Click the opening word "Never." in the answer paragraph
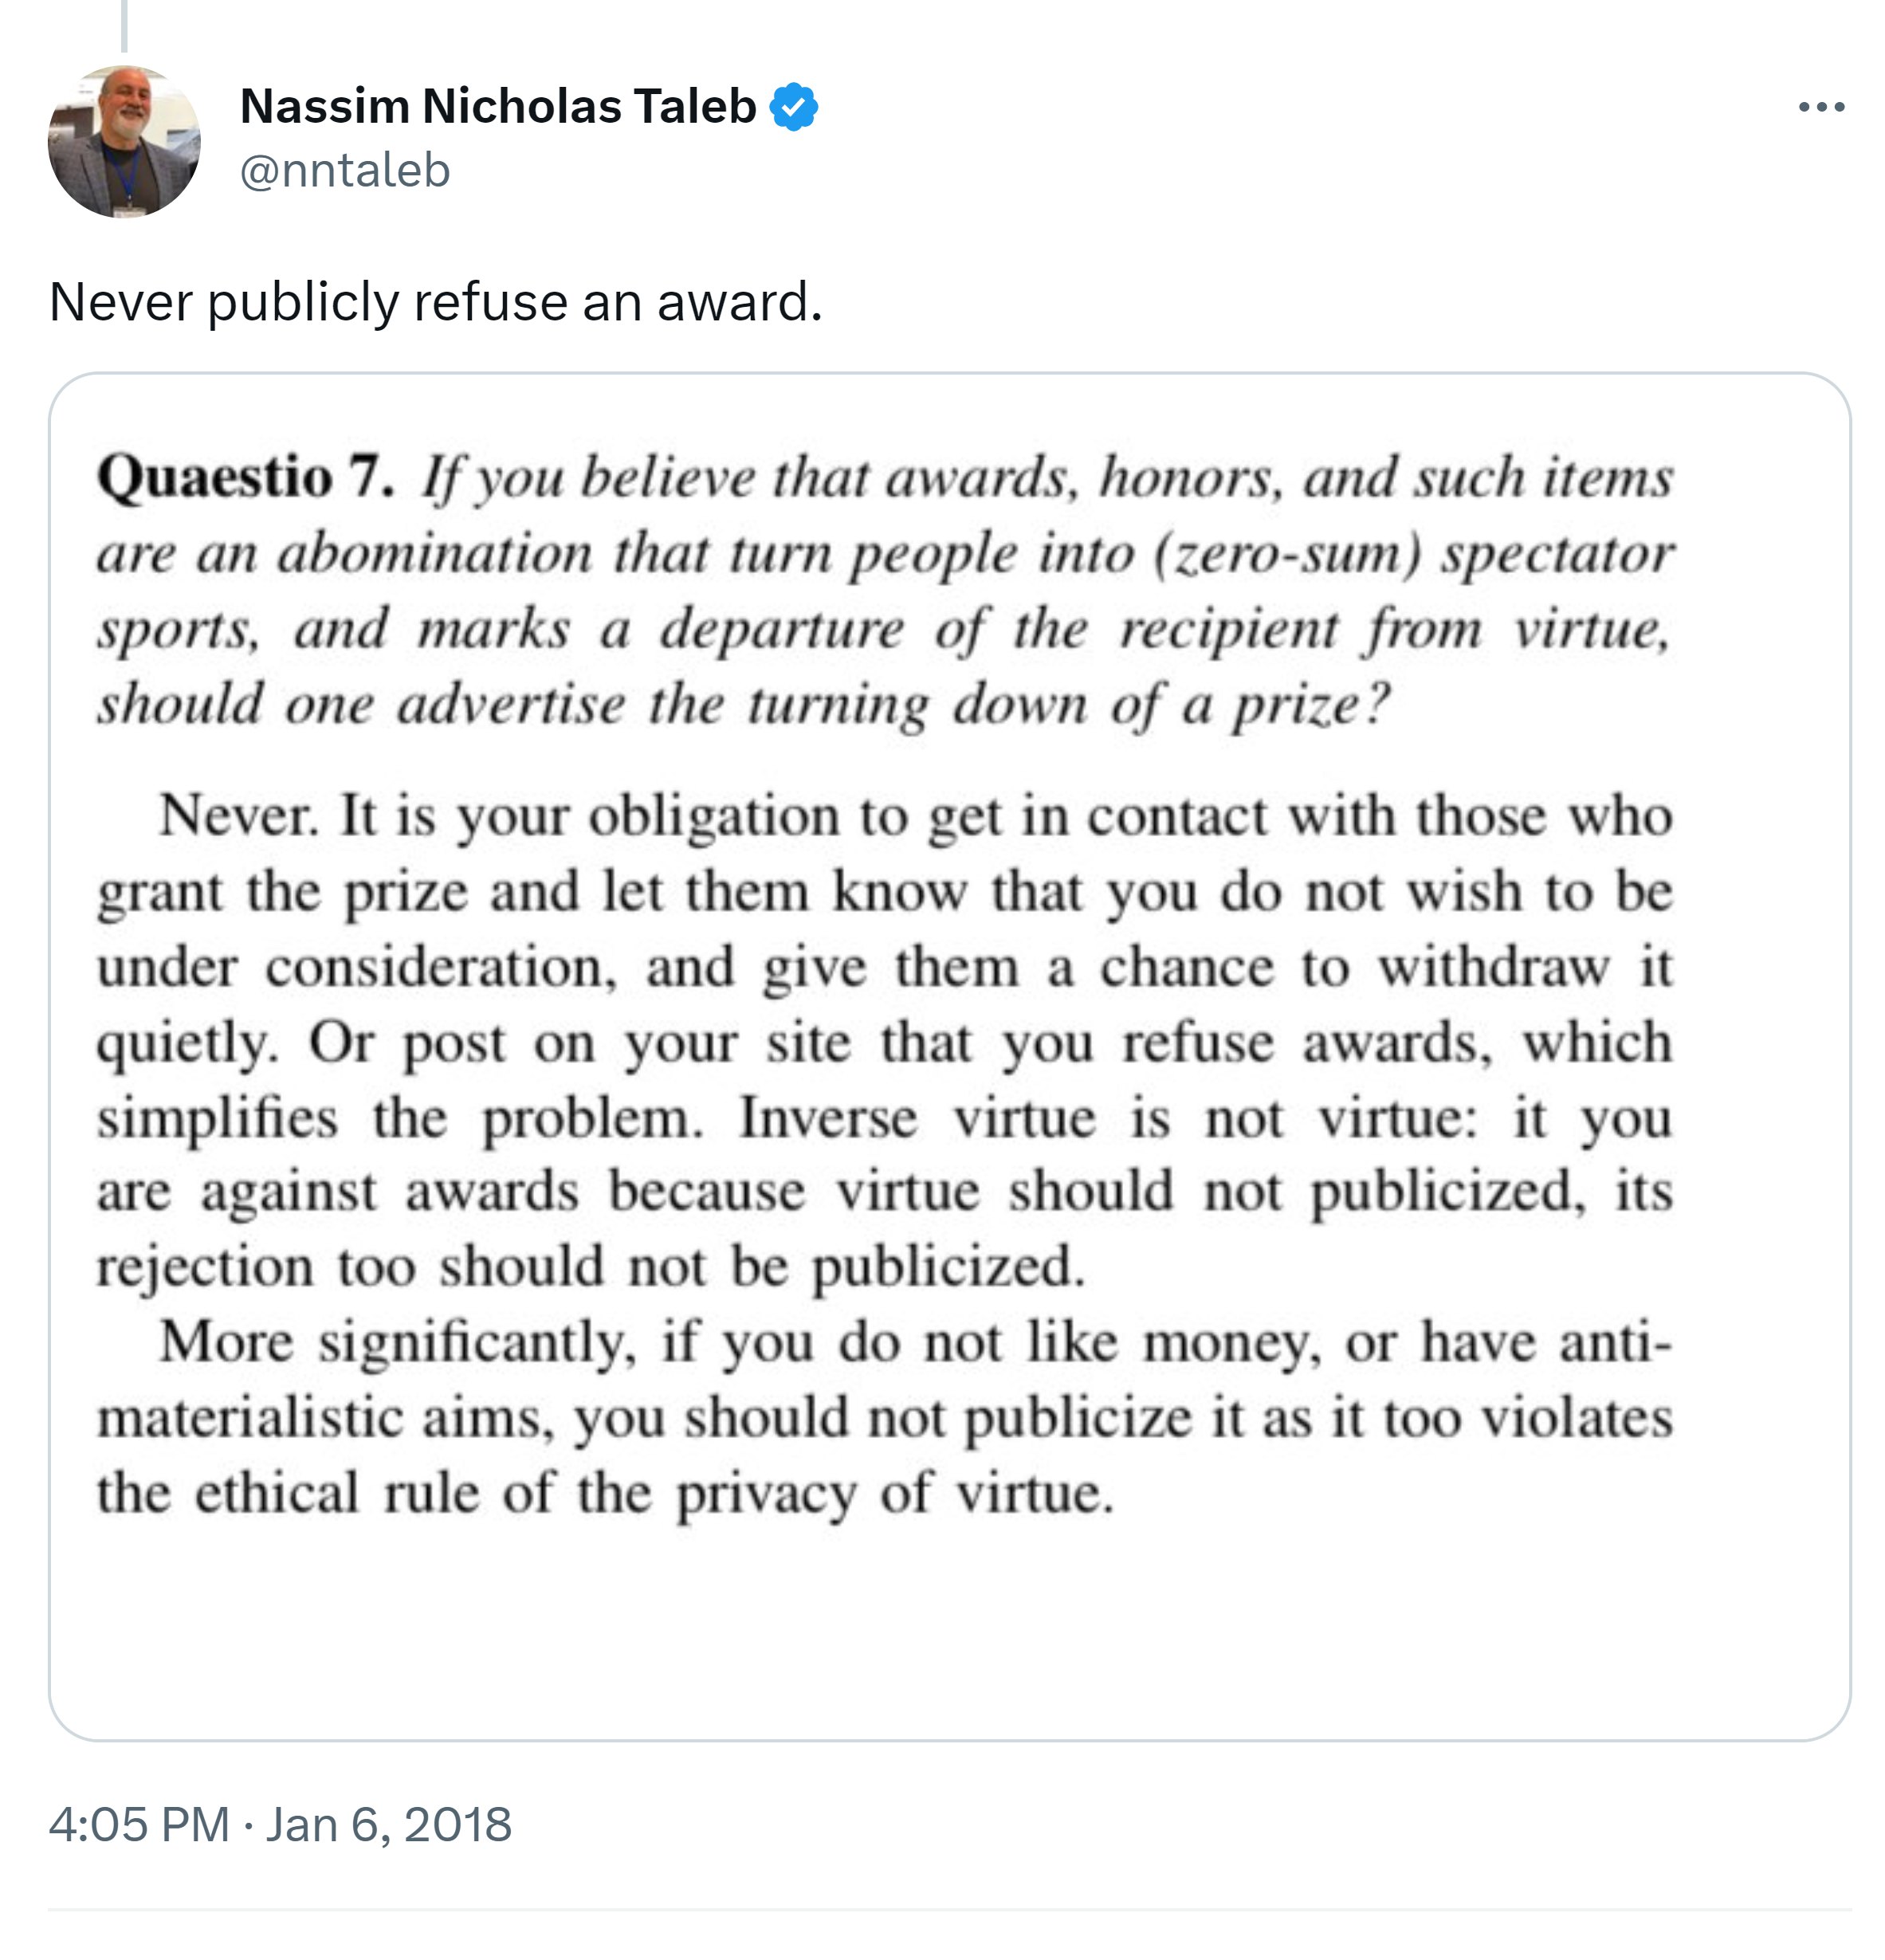Screen dimensions: 1885x1960 click(x=238, y=815)
